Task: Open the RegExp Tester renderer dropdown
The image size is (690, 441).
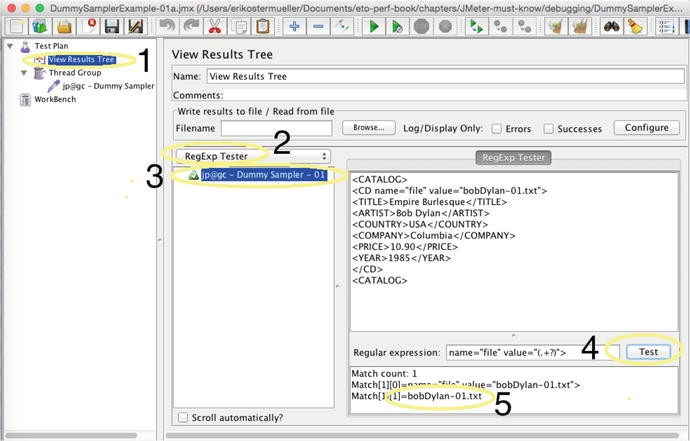Action: pyautogui.click(x=253, y=156)
